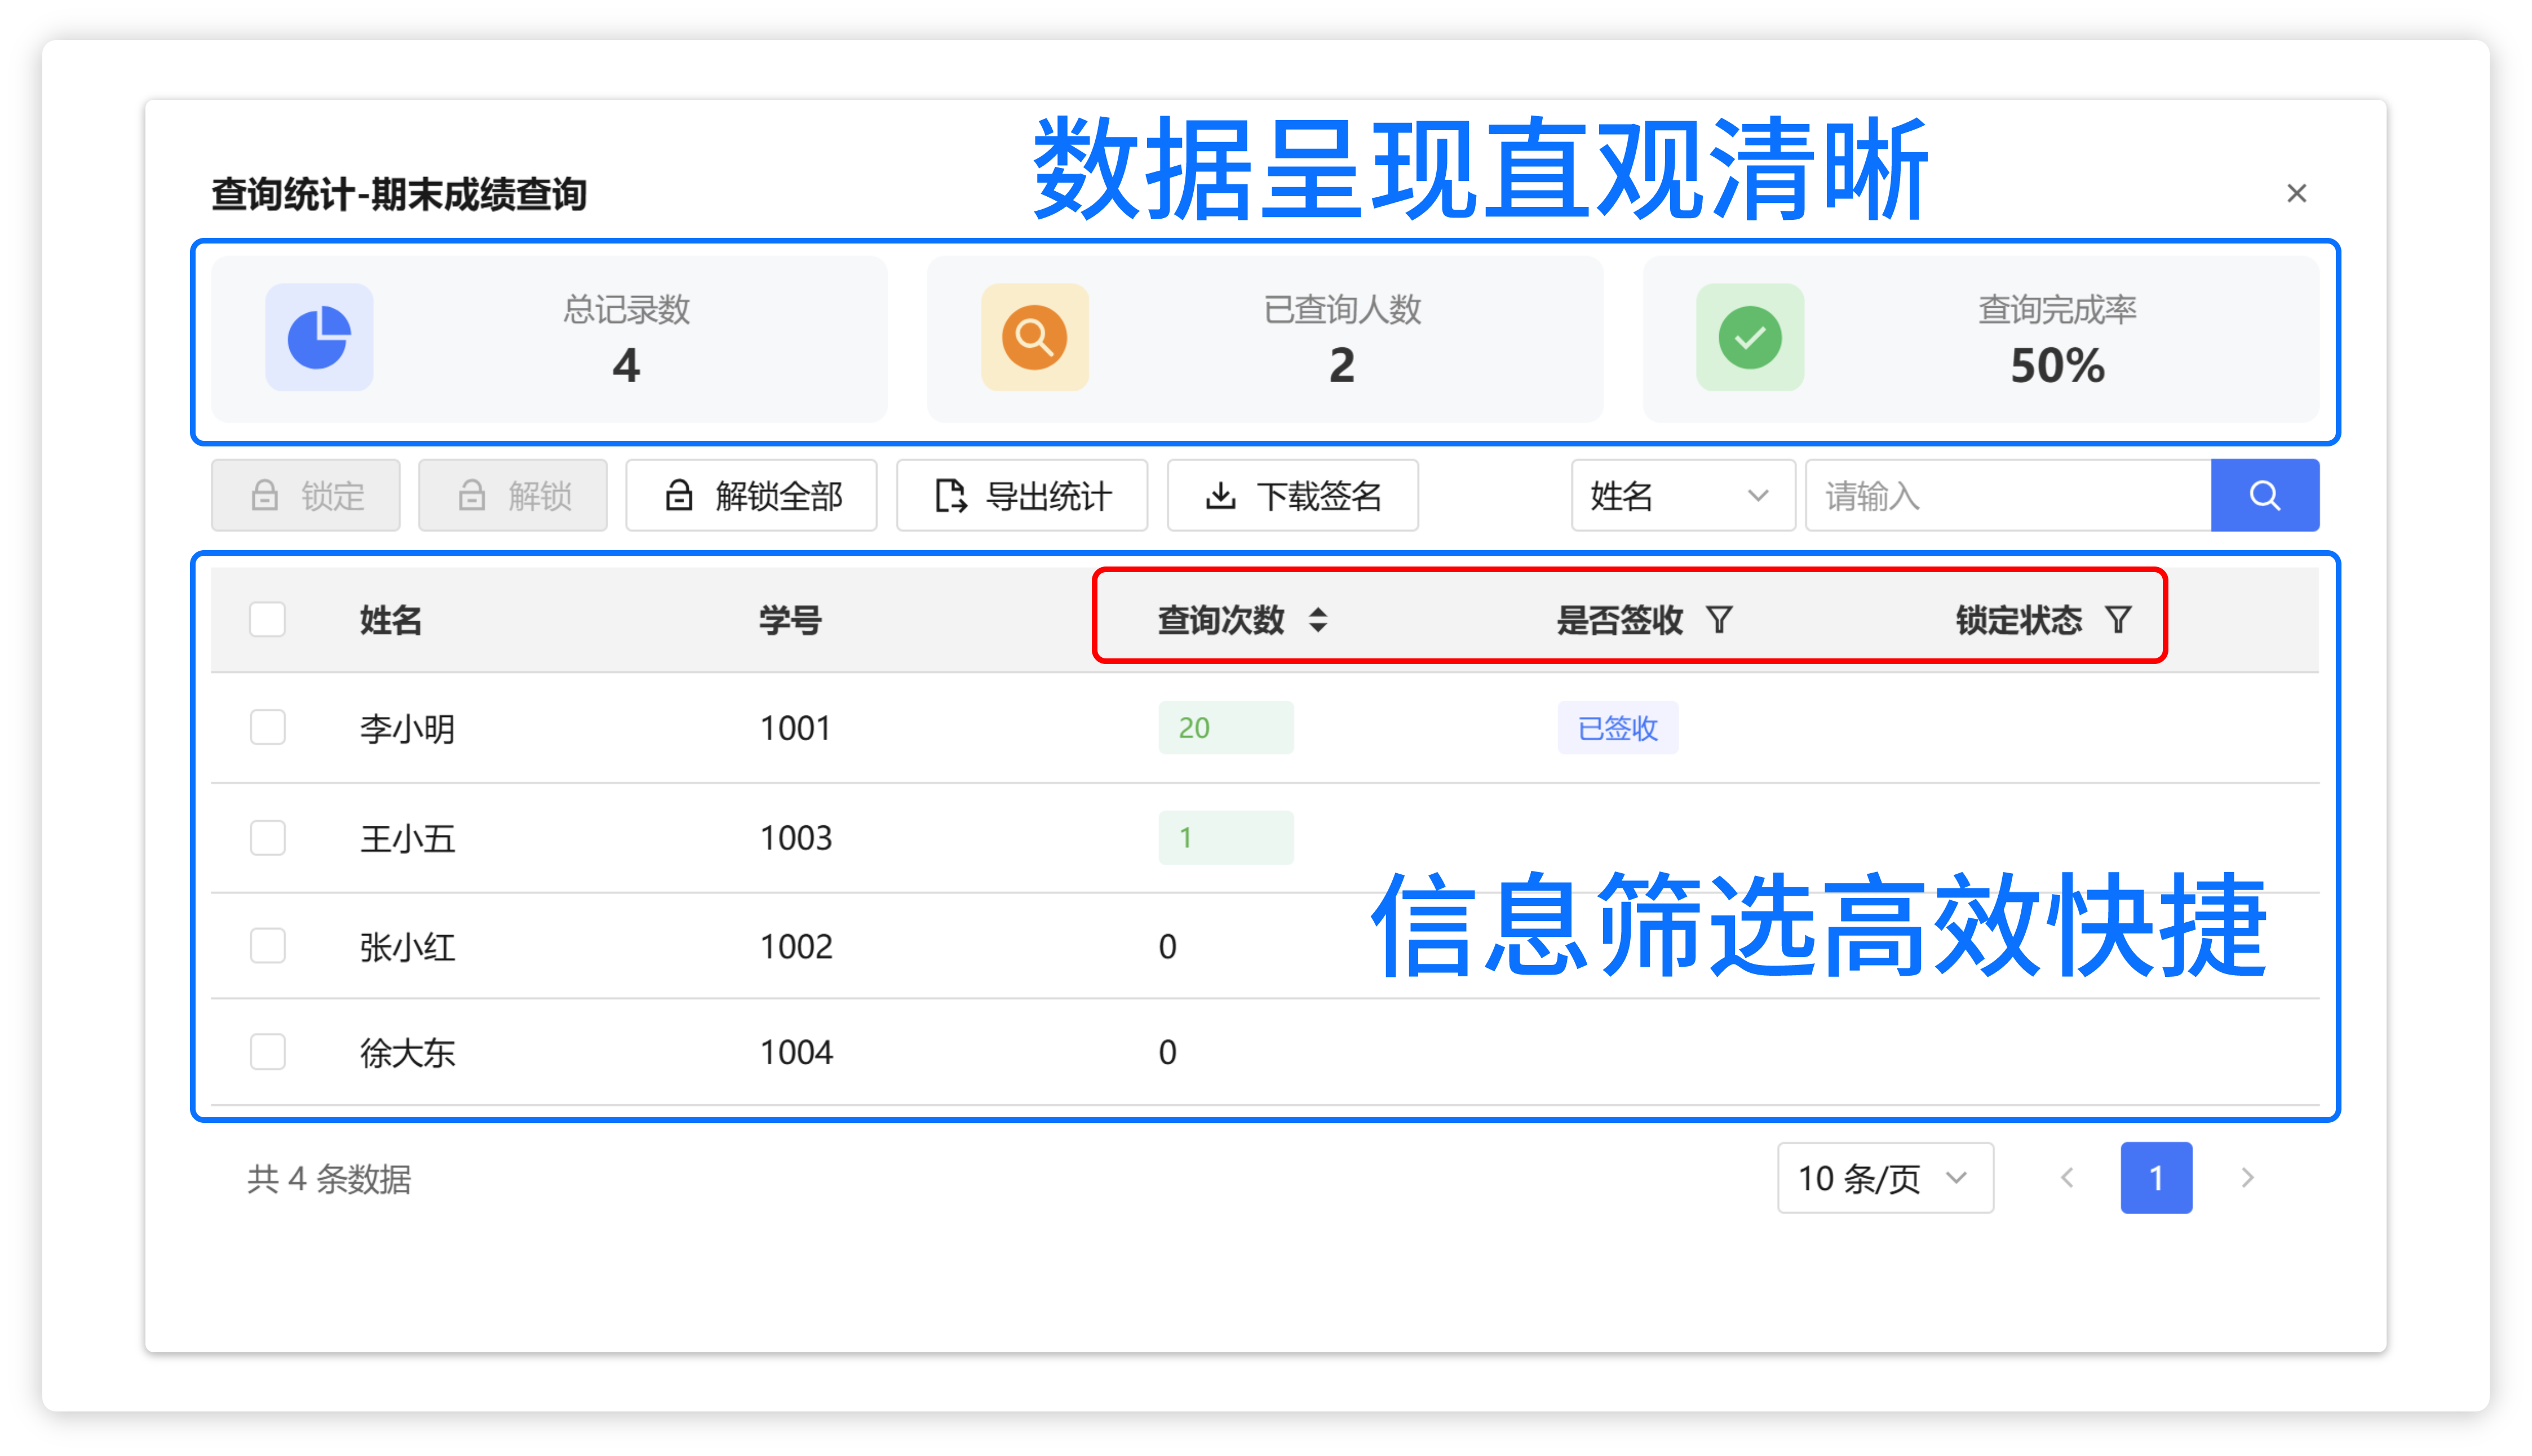
Task: Check the row checkbox for 王小五
Action: [267, 837]
